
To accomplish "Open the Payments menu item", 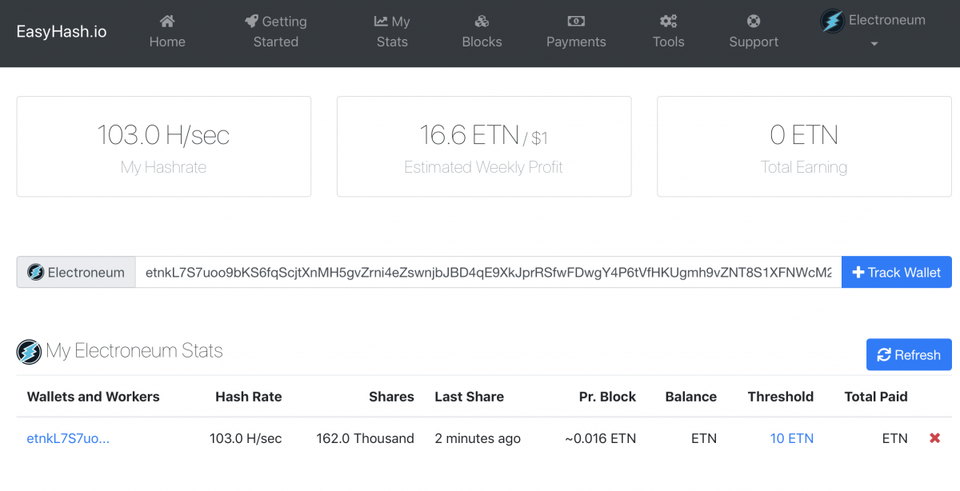I will click(x=576, y=32).
